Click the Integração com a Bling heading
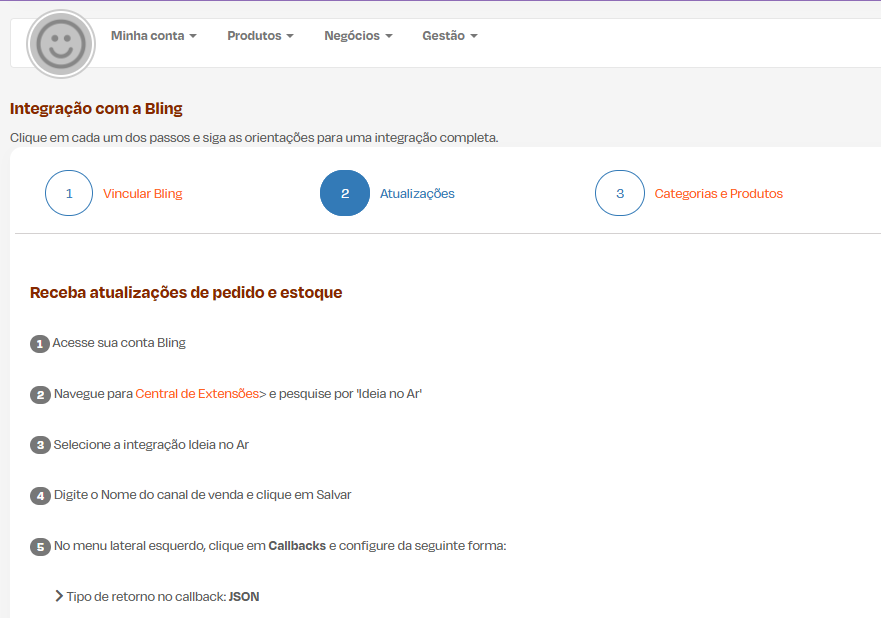The height and width of the screenshot is (618, 881). click(96, 108)
